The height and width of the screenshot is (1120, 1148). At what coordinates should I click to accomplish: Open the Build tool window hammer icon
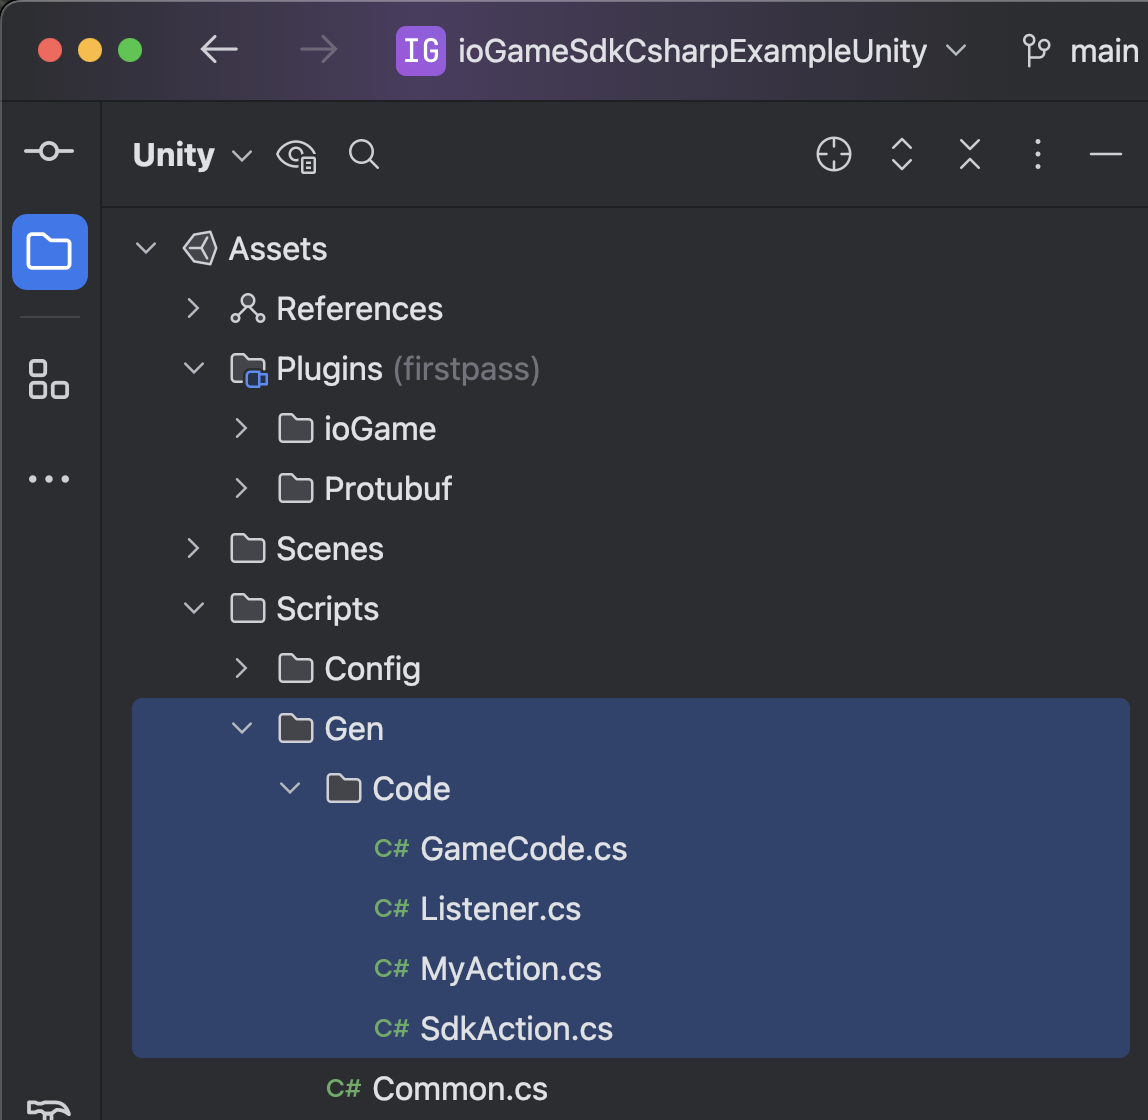(49, 1108)
